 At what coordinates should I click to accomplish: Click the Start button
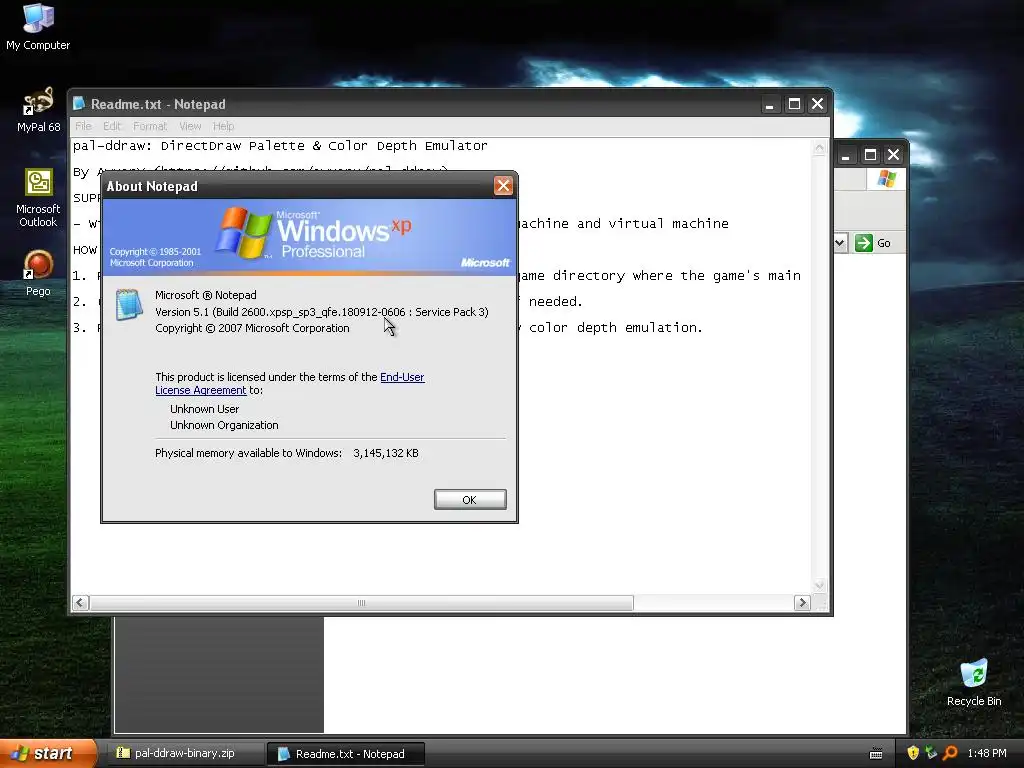(x=47, y=753)
